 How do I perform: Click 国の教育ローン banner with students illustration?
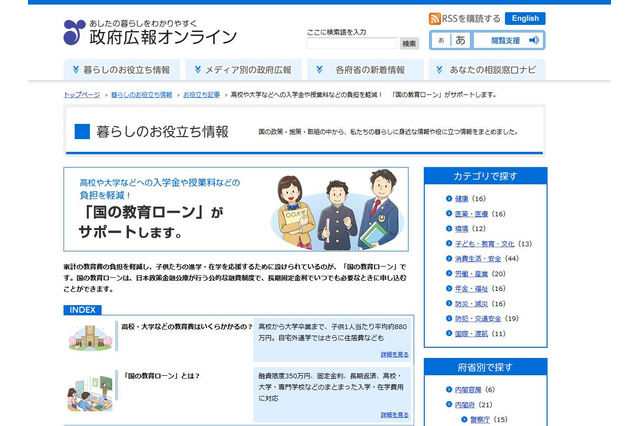pos(236,209)
